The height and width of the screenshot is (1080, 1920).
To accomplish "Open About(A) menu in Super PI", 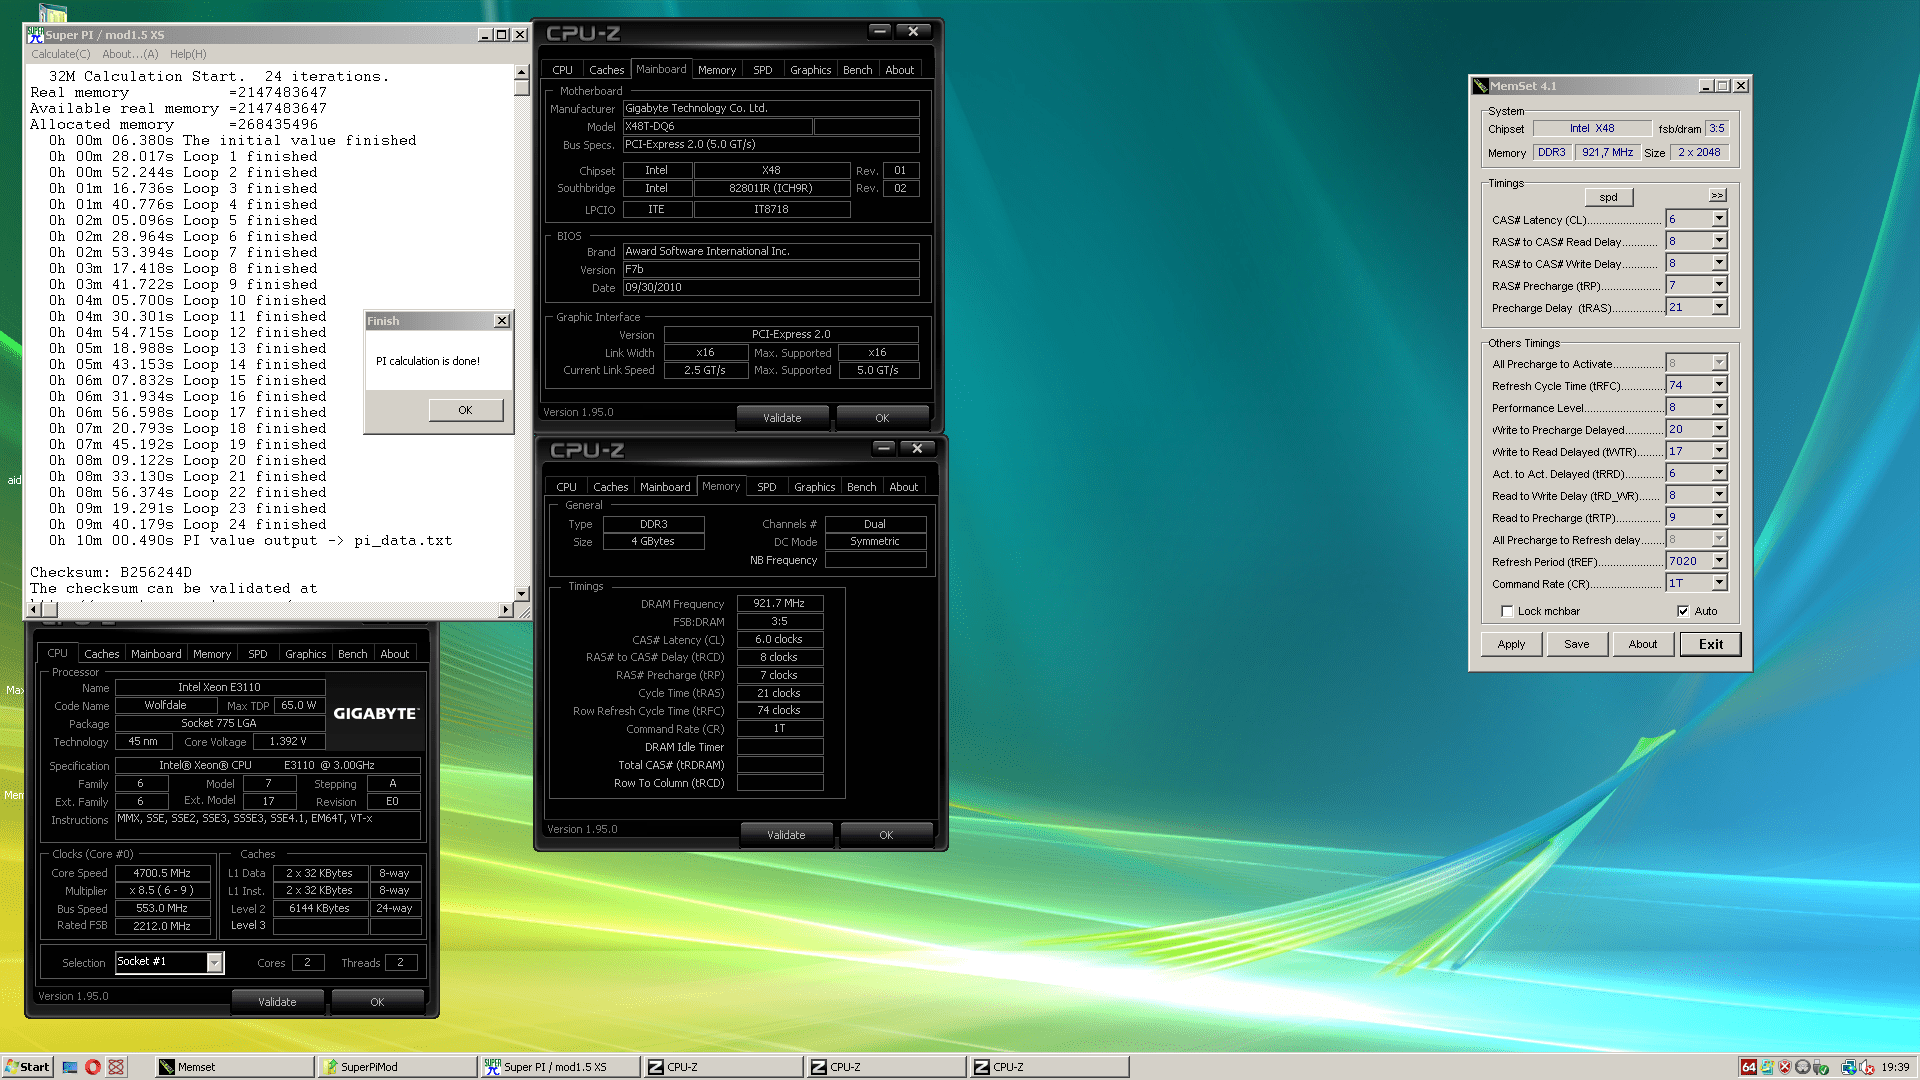I will point(130,54).
